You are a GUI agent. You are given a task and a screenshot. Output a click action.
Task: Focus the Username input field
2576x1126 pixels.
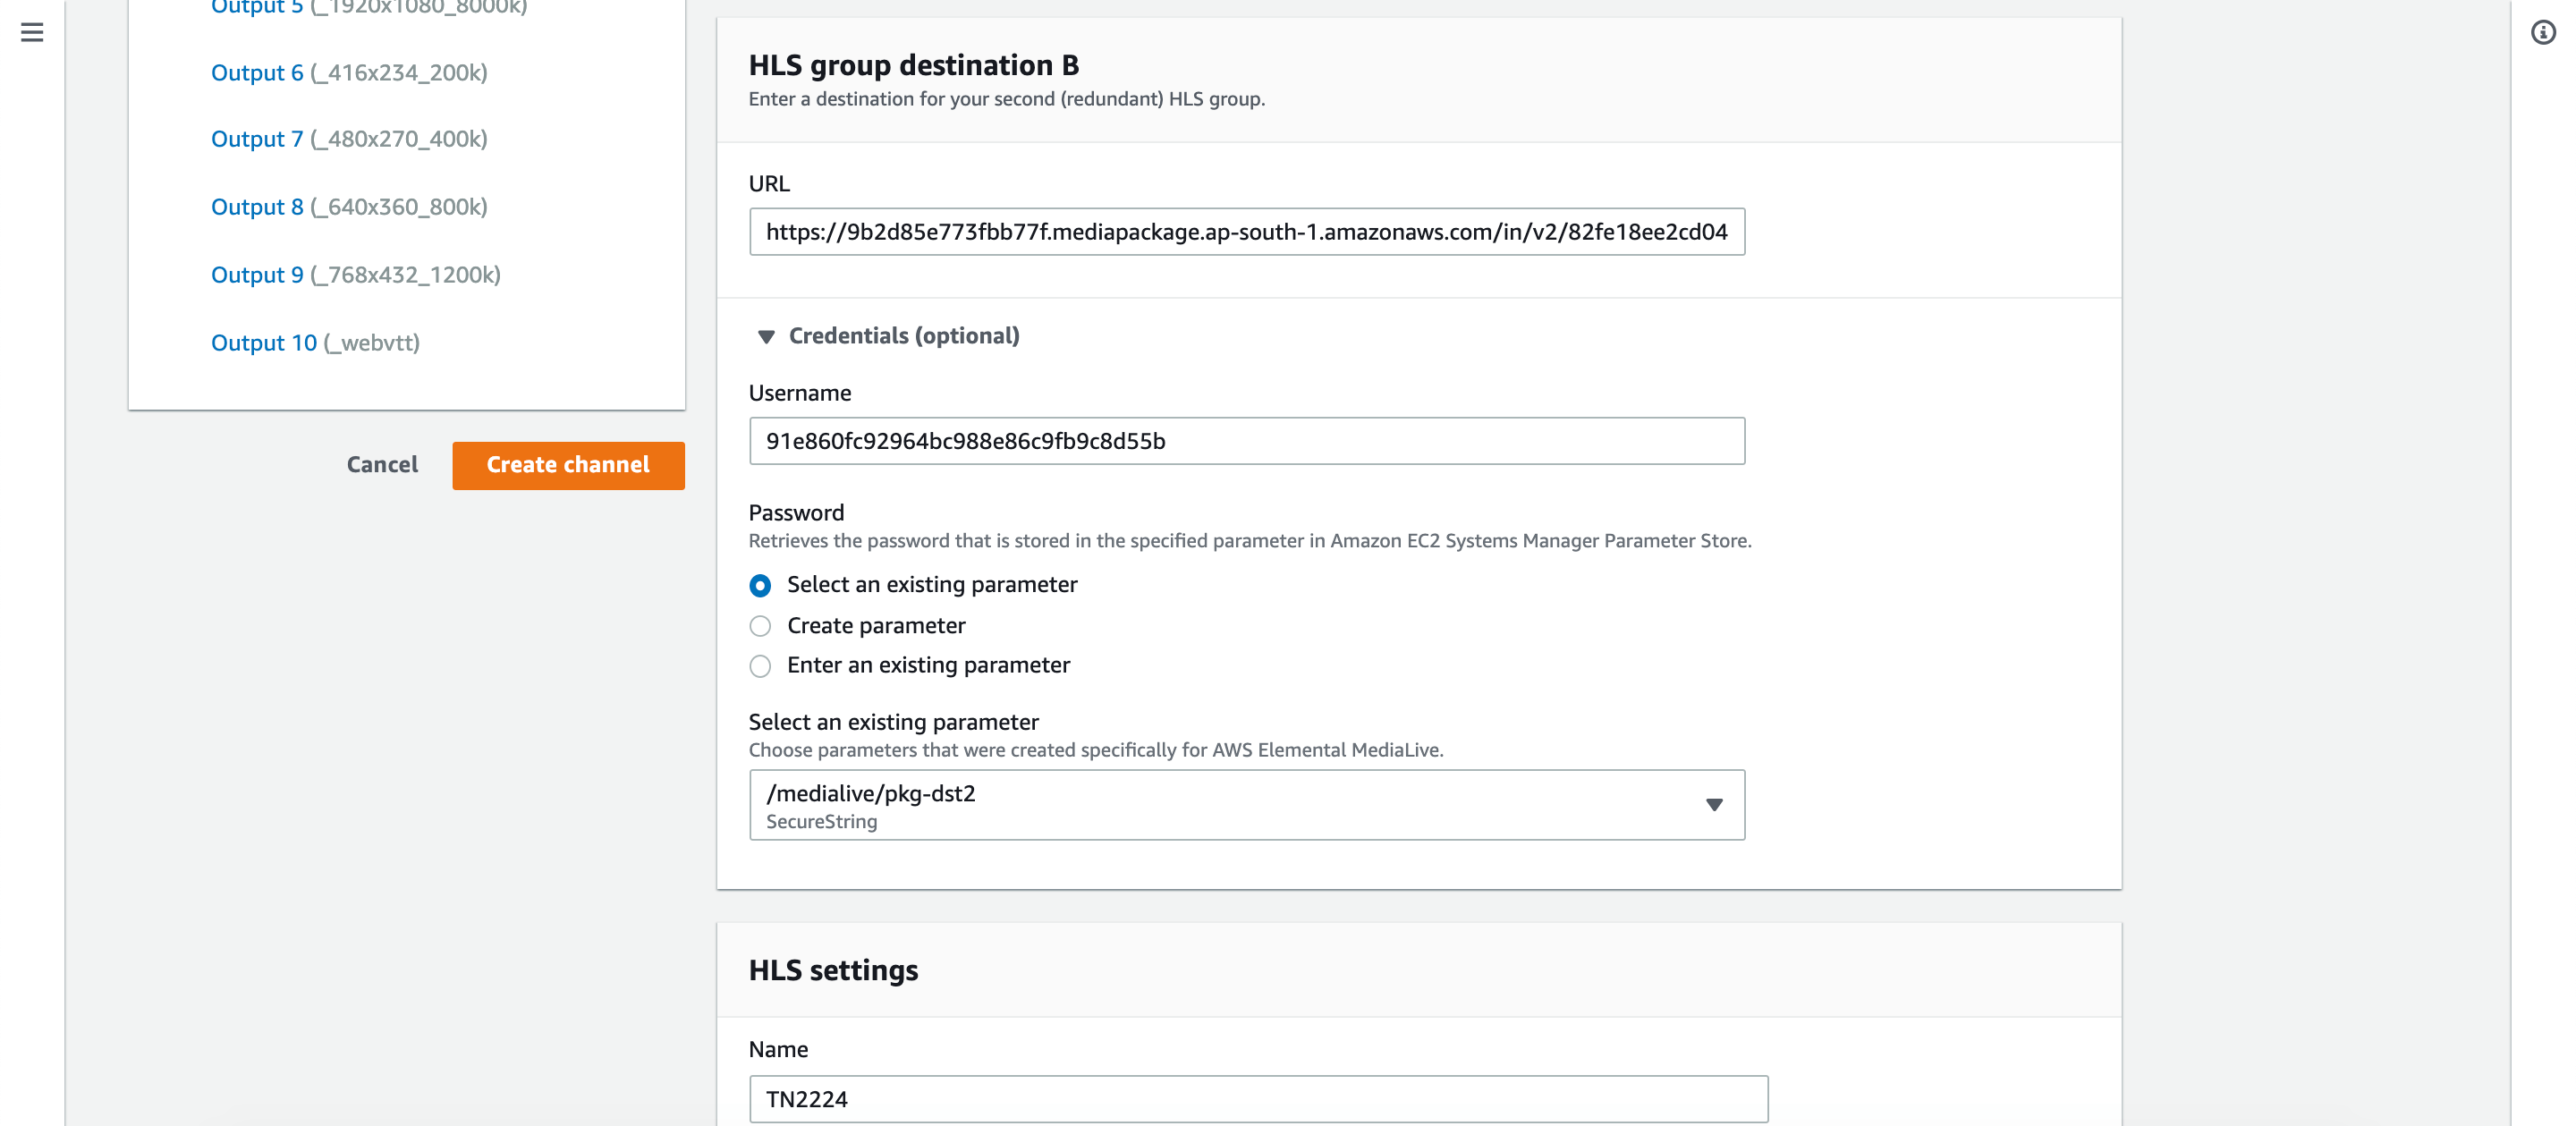coord(1246,441)
